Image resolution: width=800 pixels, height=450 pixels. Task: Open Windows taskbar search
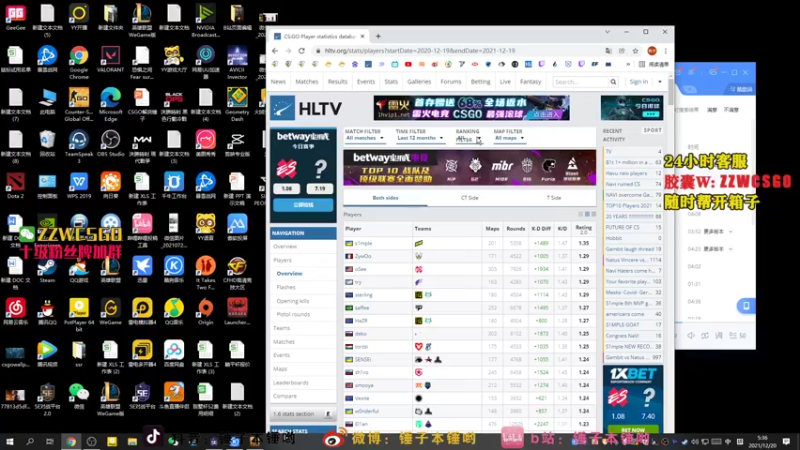[x=30, y=441]
